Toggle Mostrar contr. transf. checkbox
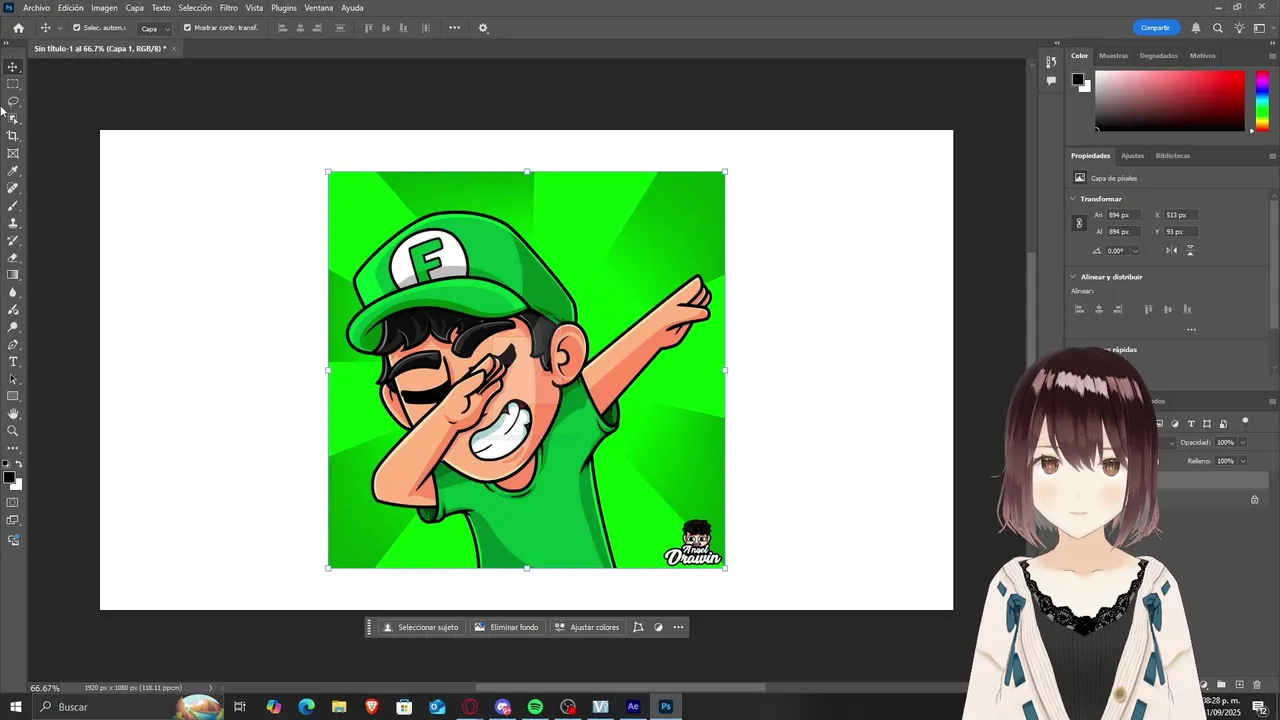The width and height of the screenshot is (1280, 720). 187,28
